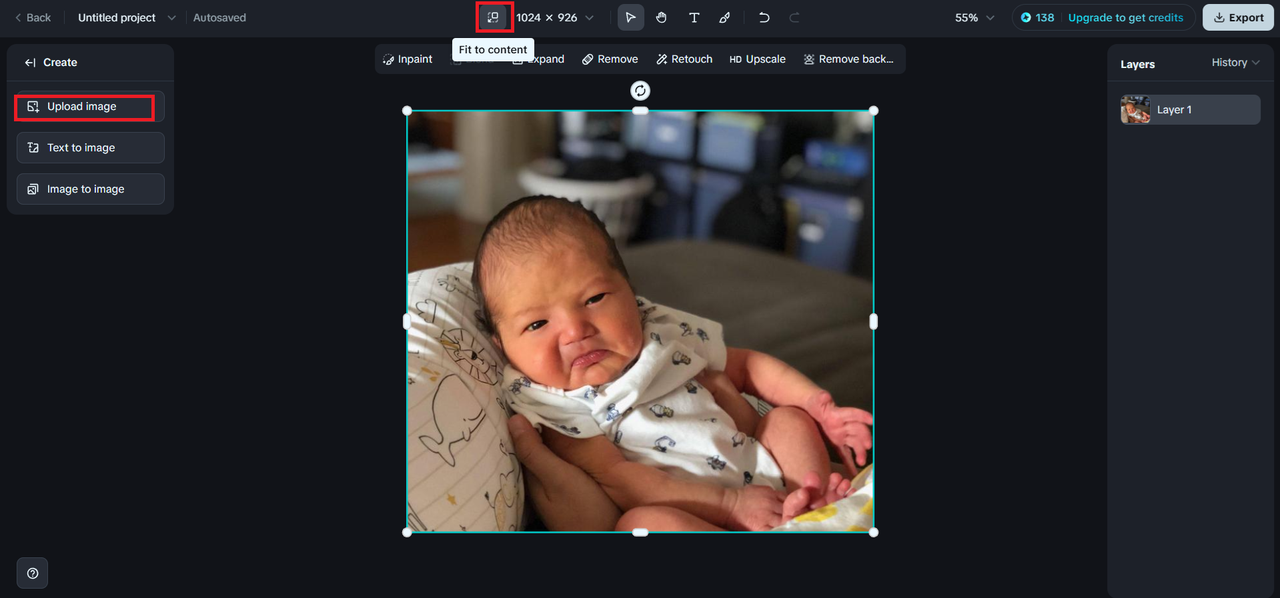Click the Autosaved status text
Screen dimensions: 1280x598
click(219, 18)
